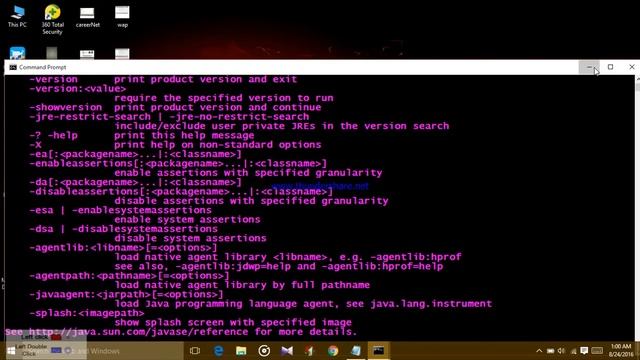Click '-esa | -enablesystemassertions' line
The height and width of the screenshot is (360, 640).
[x=120, y=210]
